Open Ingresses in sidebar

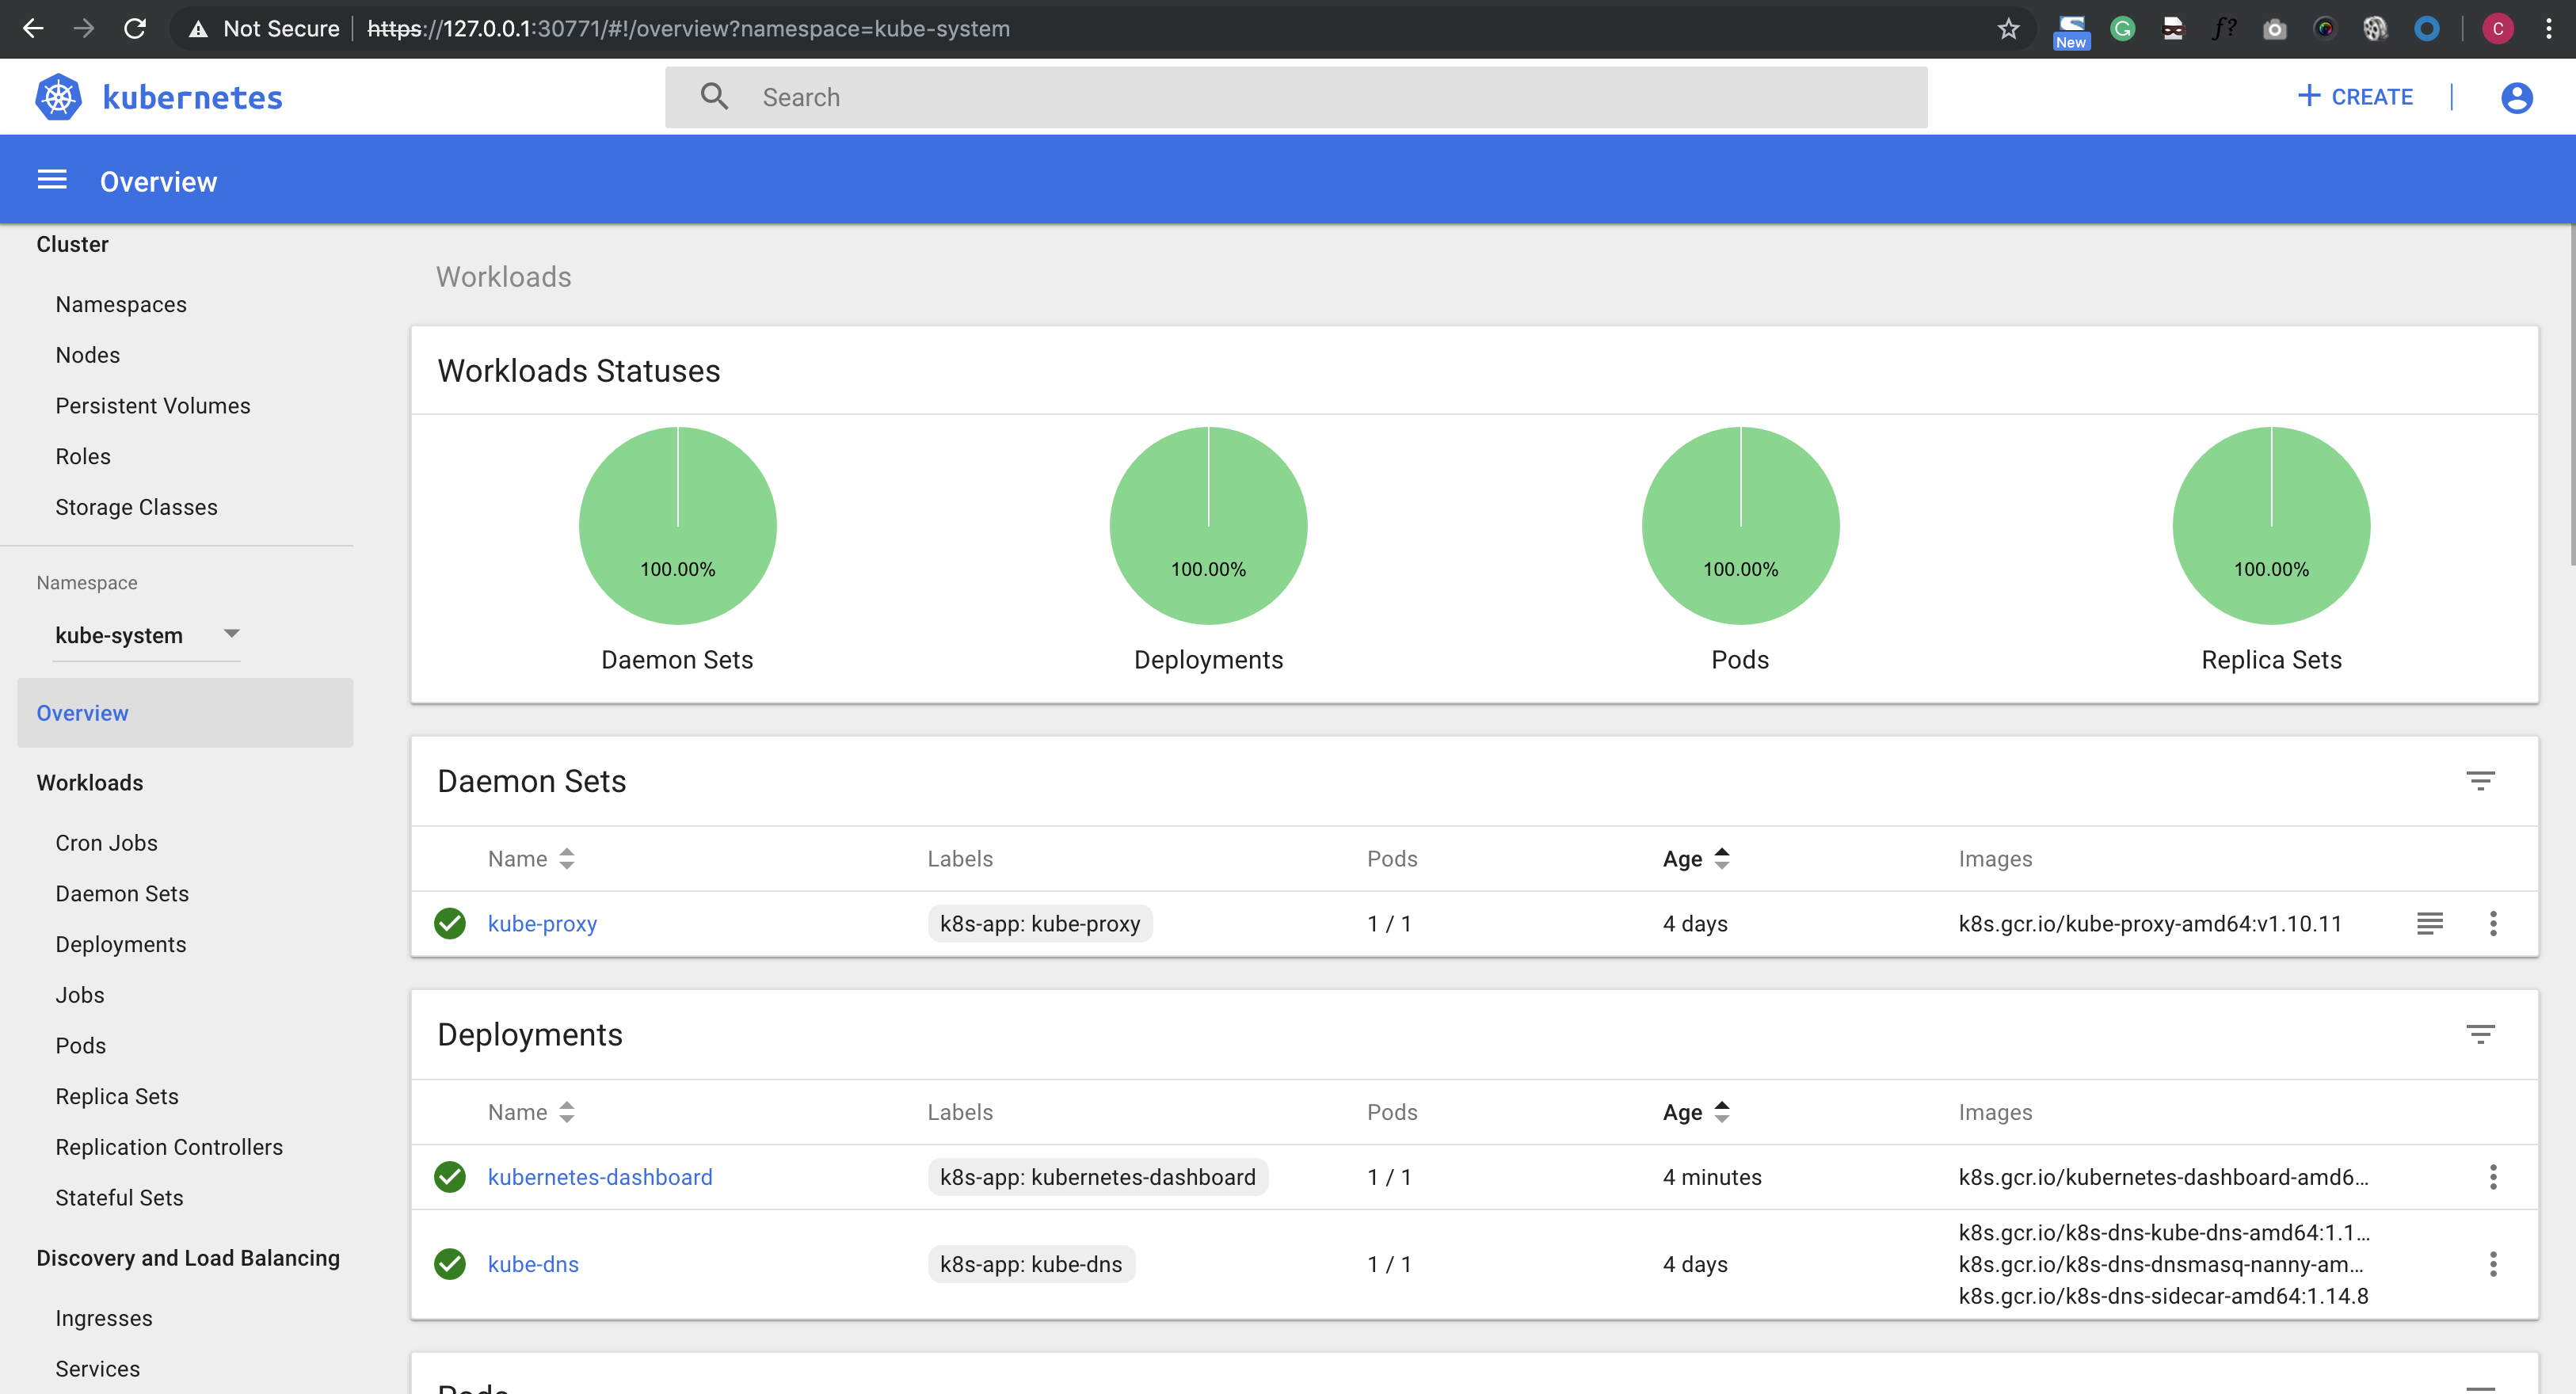click(x=104, y=1318)
